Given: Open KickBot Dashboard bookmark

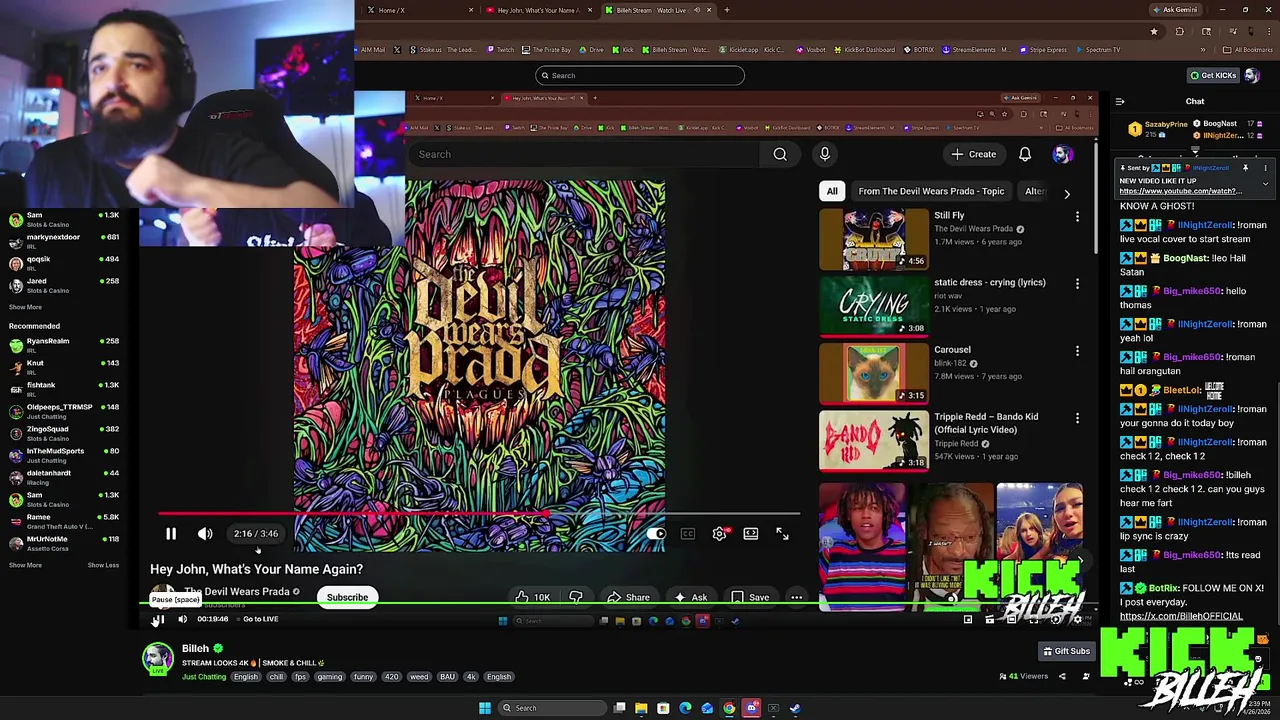Looking at the screenshot, I should [x=864, y=49].
